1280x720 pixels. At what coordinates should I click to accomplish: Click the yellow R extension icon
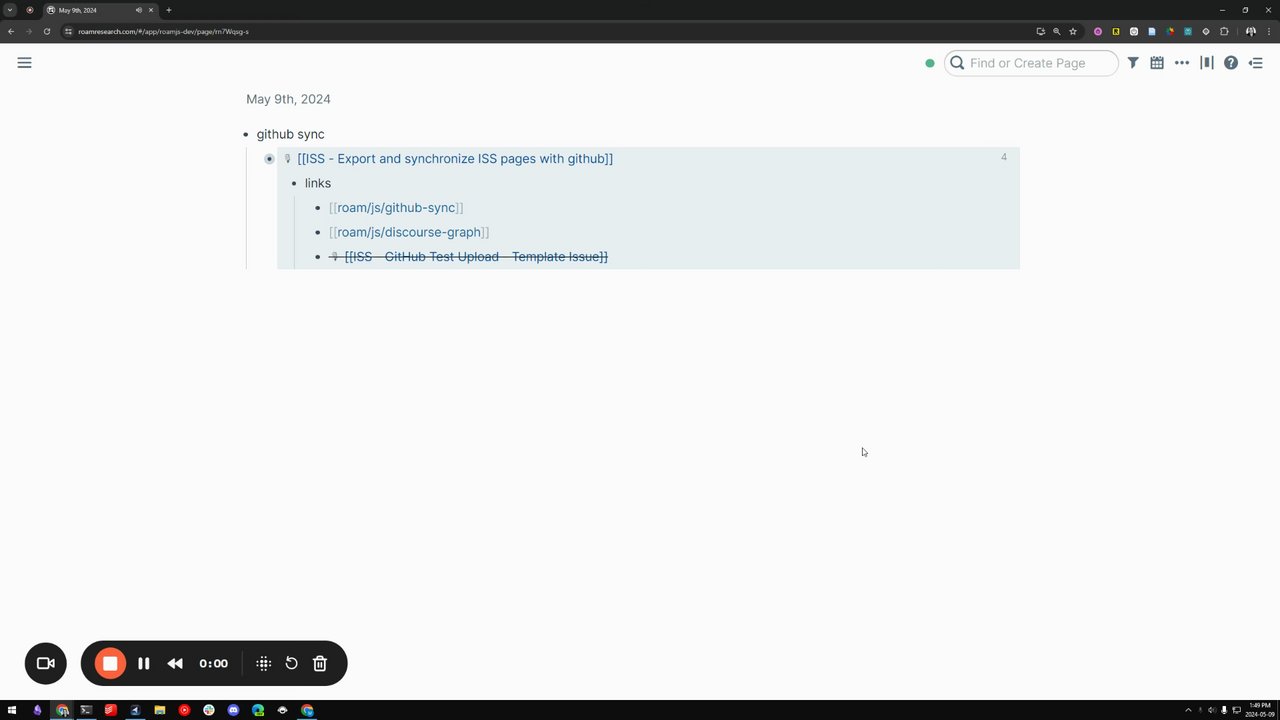click(1116, 31)
